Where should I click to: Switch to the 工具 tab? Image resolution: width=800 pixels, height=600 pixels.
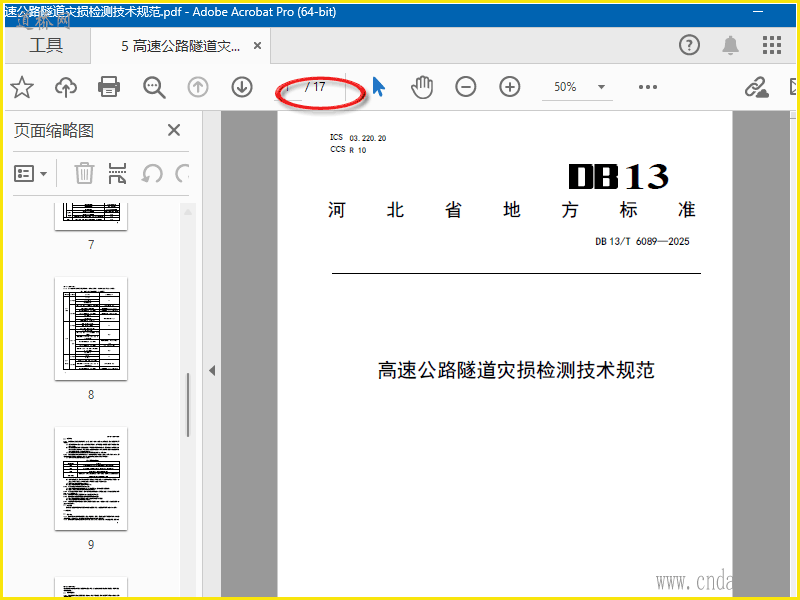(46, 45)
